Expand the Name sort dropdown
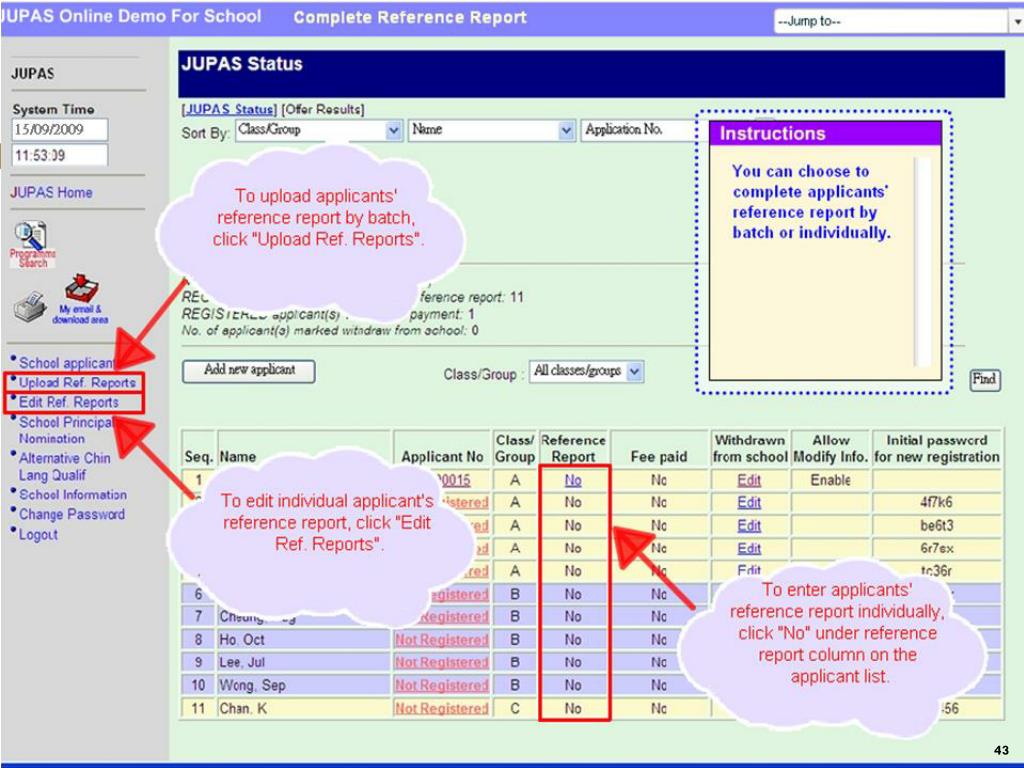Image resolution: width=1024 pixels, height=768 pixels. [492, 130]
